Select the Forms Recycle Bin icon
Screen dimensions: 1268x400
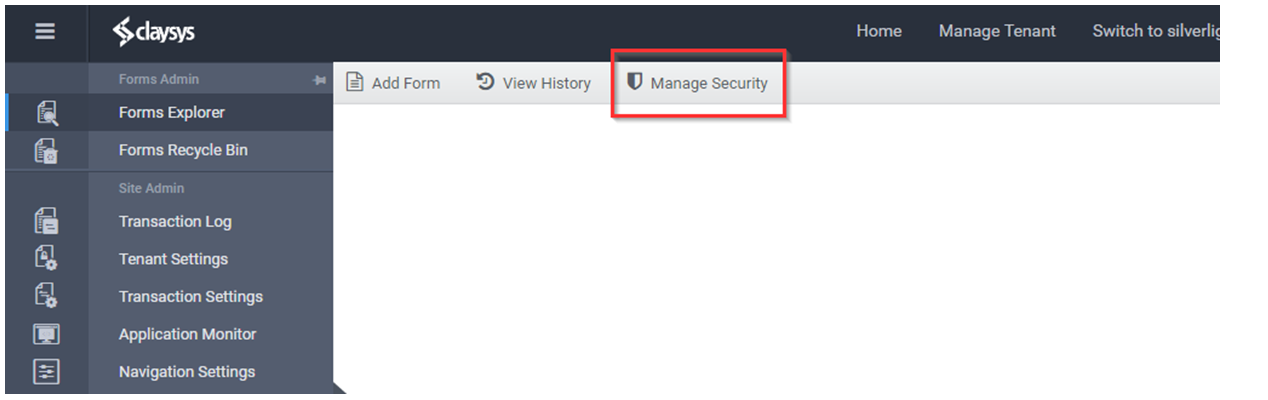click(46, 151)
